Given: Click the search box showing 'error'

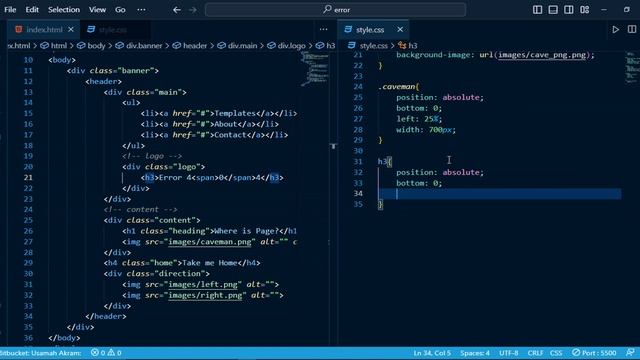Looking at the screenshot, I should pyautogui.click(x=336, y=9).
